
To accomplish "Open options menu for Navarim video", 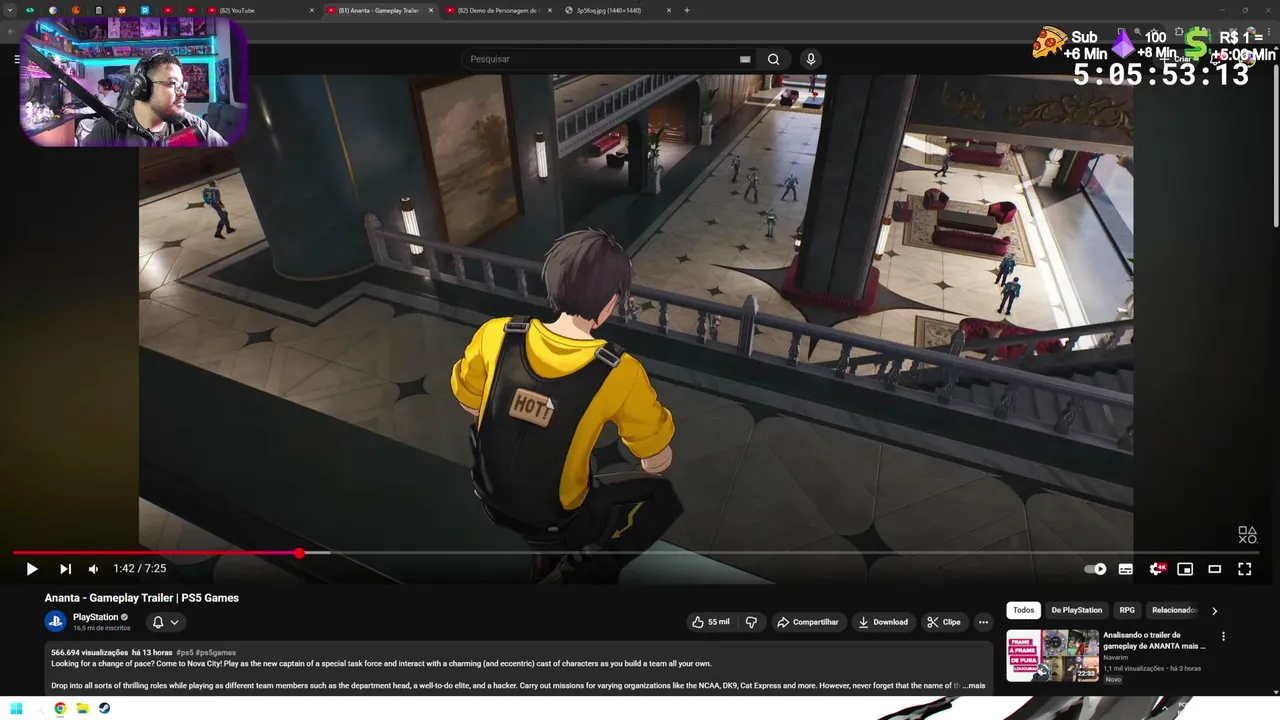I will tap(1223, 636).
